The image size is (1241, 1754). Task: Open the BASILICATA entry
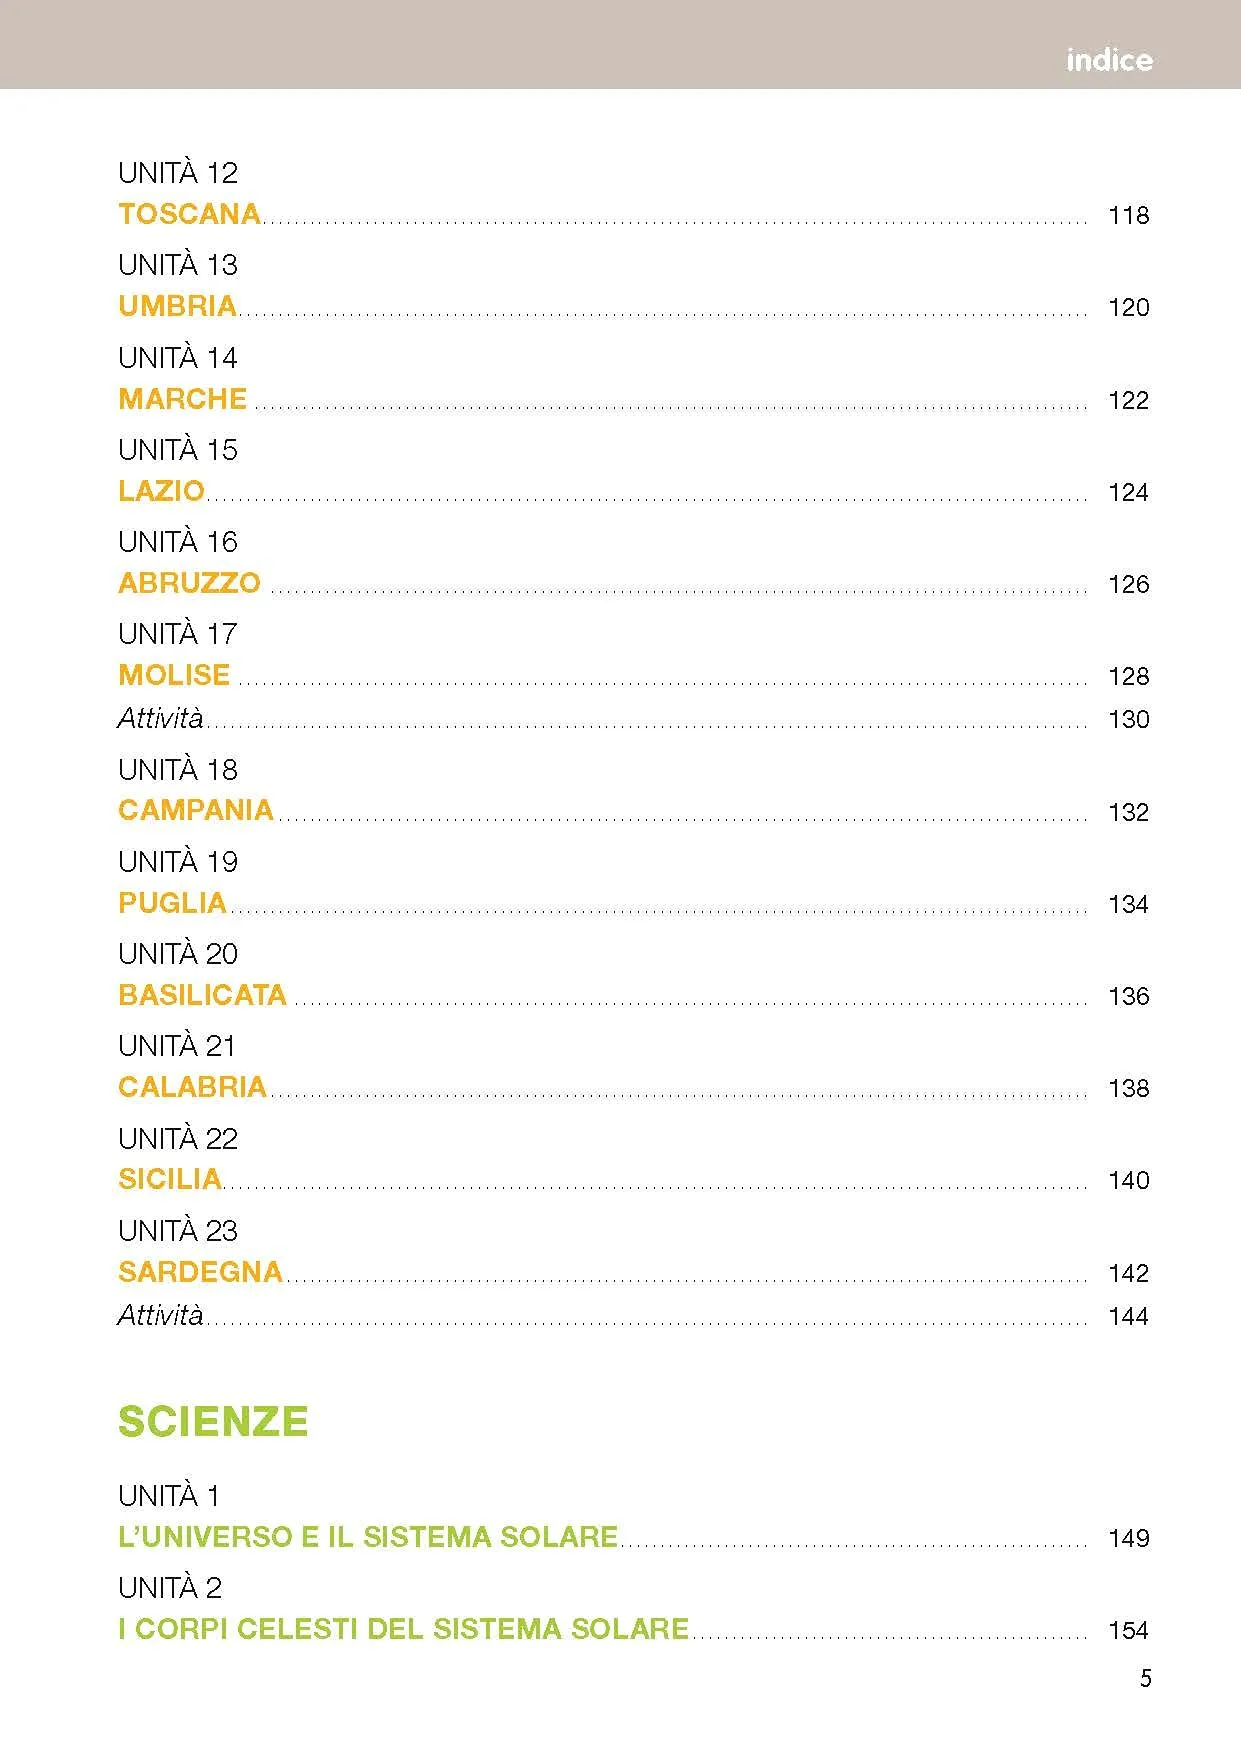202,995
